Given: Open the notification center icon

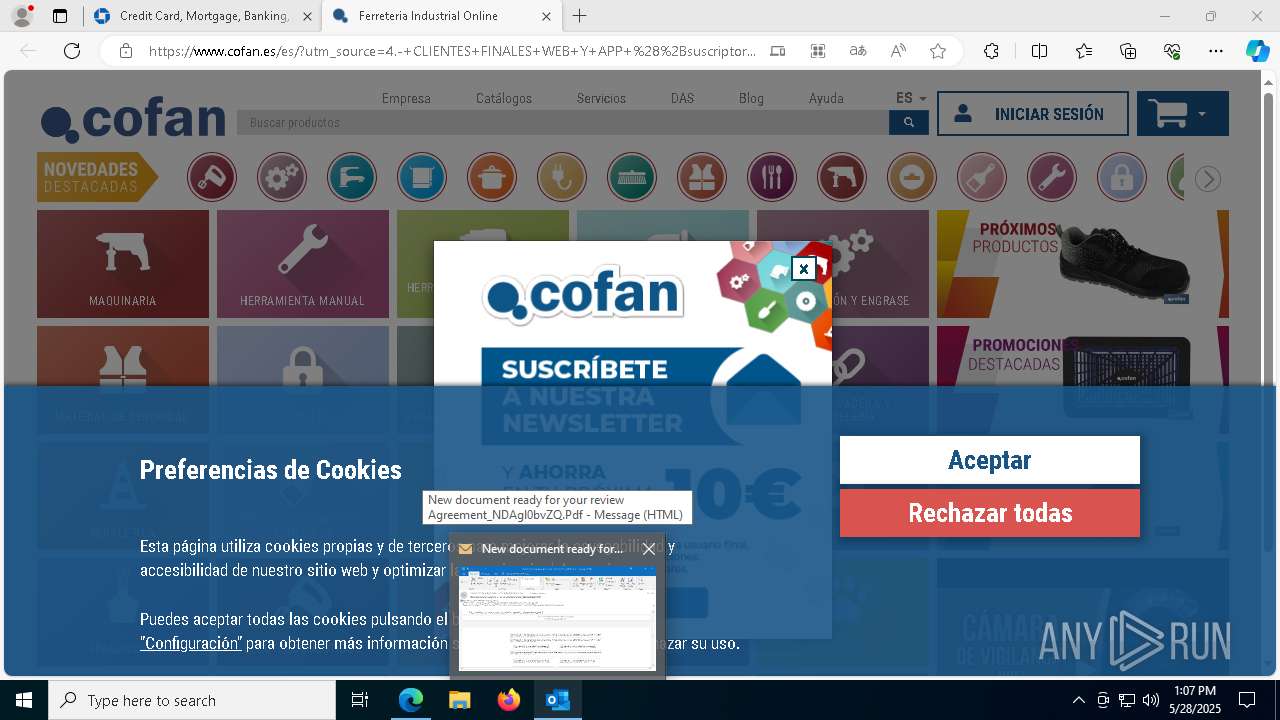Looking at the screenshot, I should tap(1247, 700).
